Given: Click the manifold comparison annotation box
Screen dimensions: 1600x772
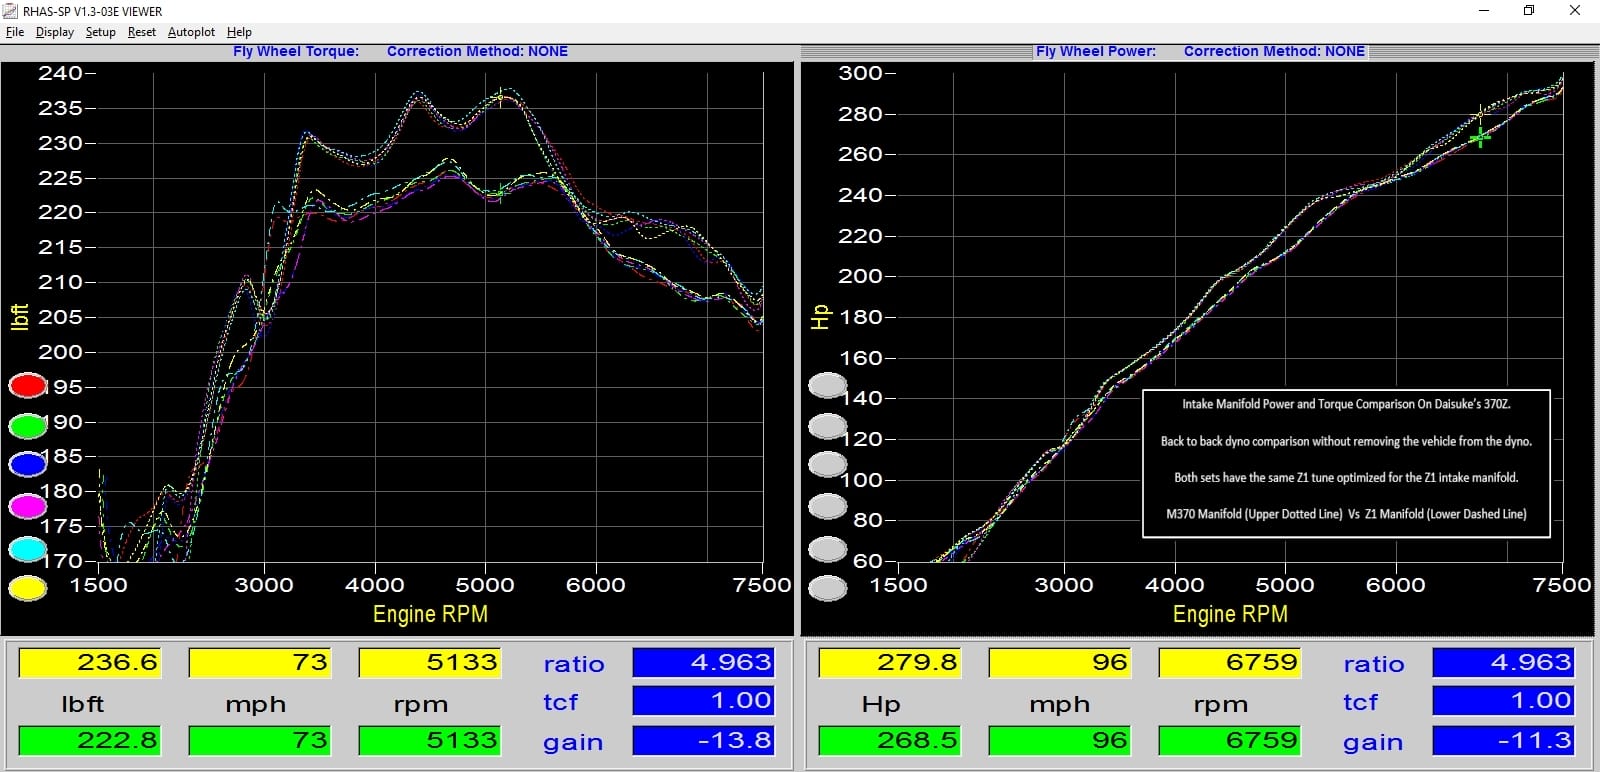Looking at the screenshot, I should (x=1346, y=463).
